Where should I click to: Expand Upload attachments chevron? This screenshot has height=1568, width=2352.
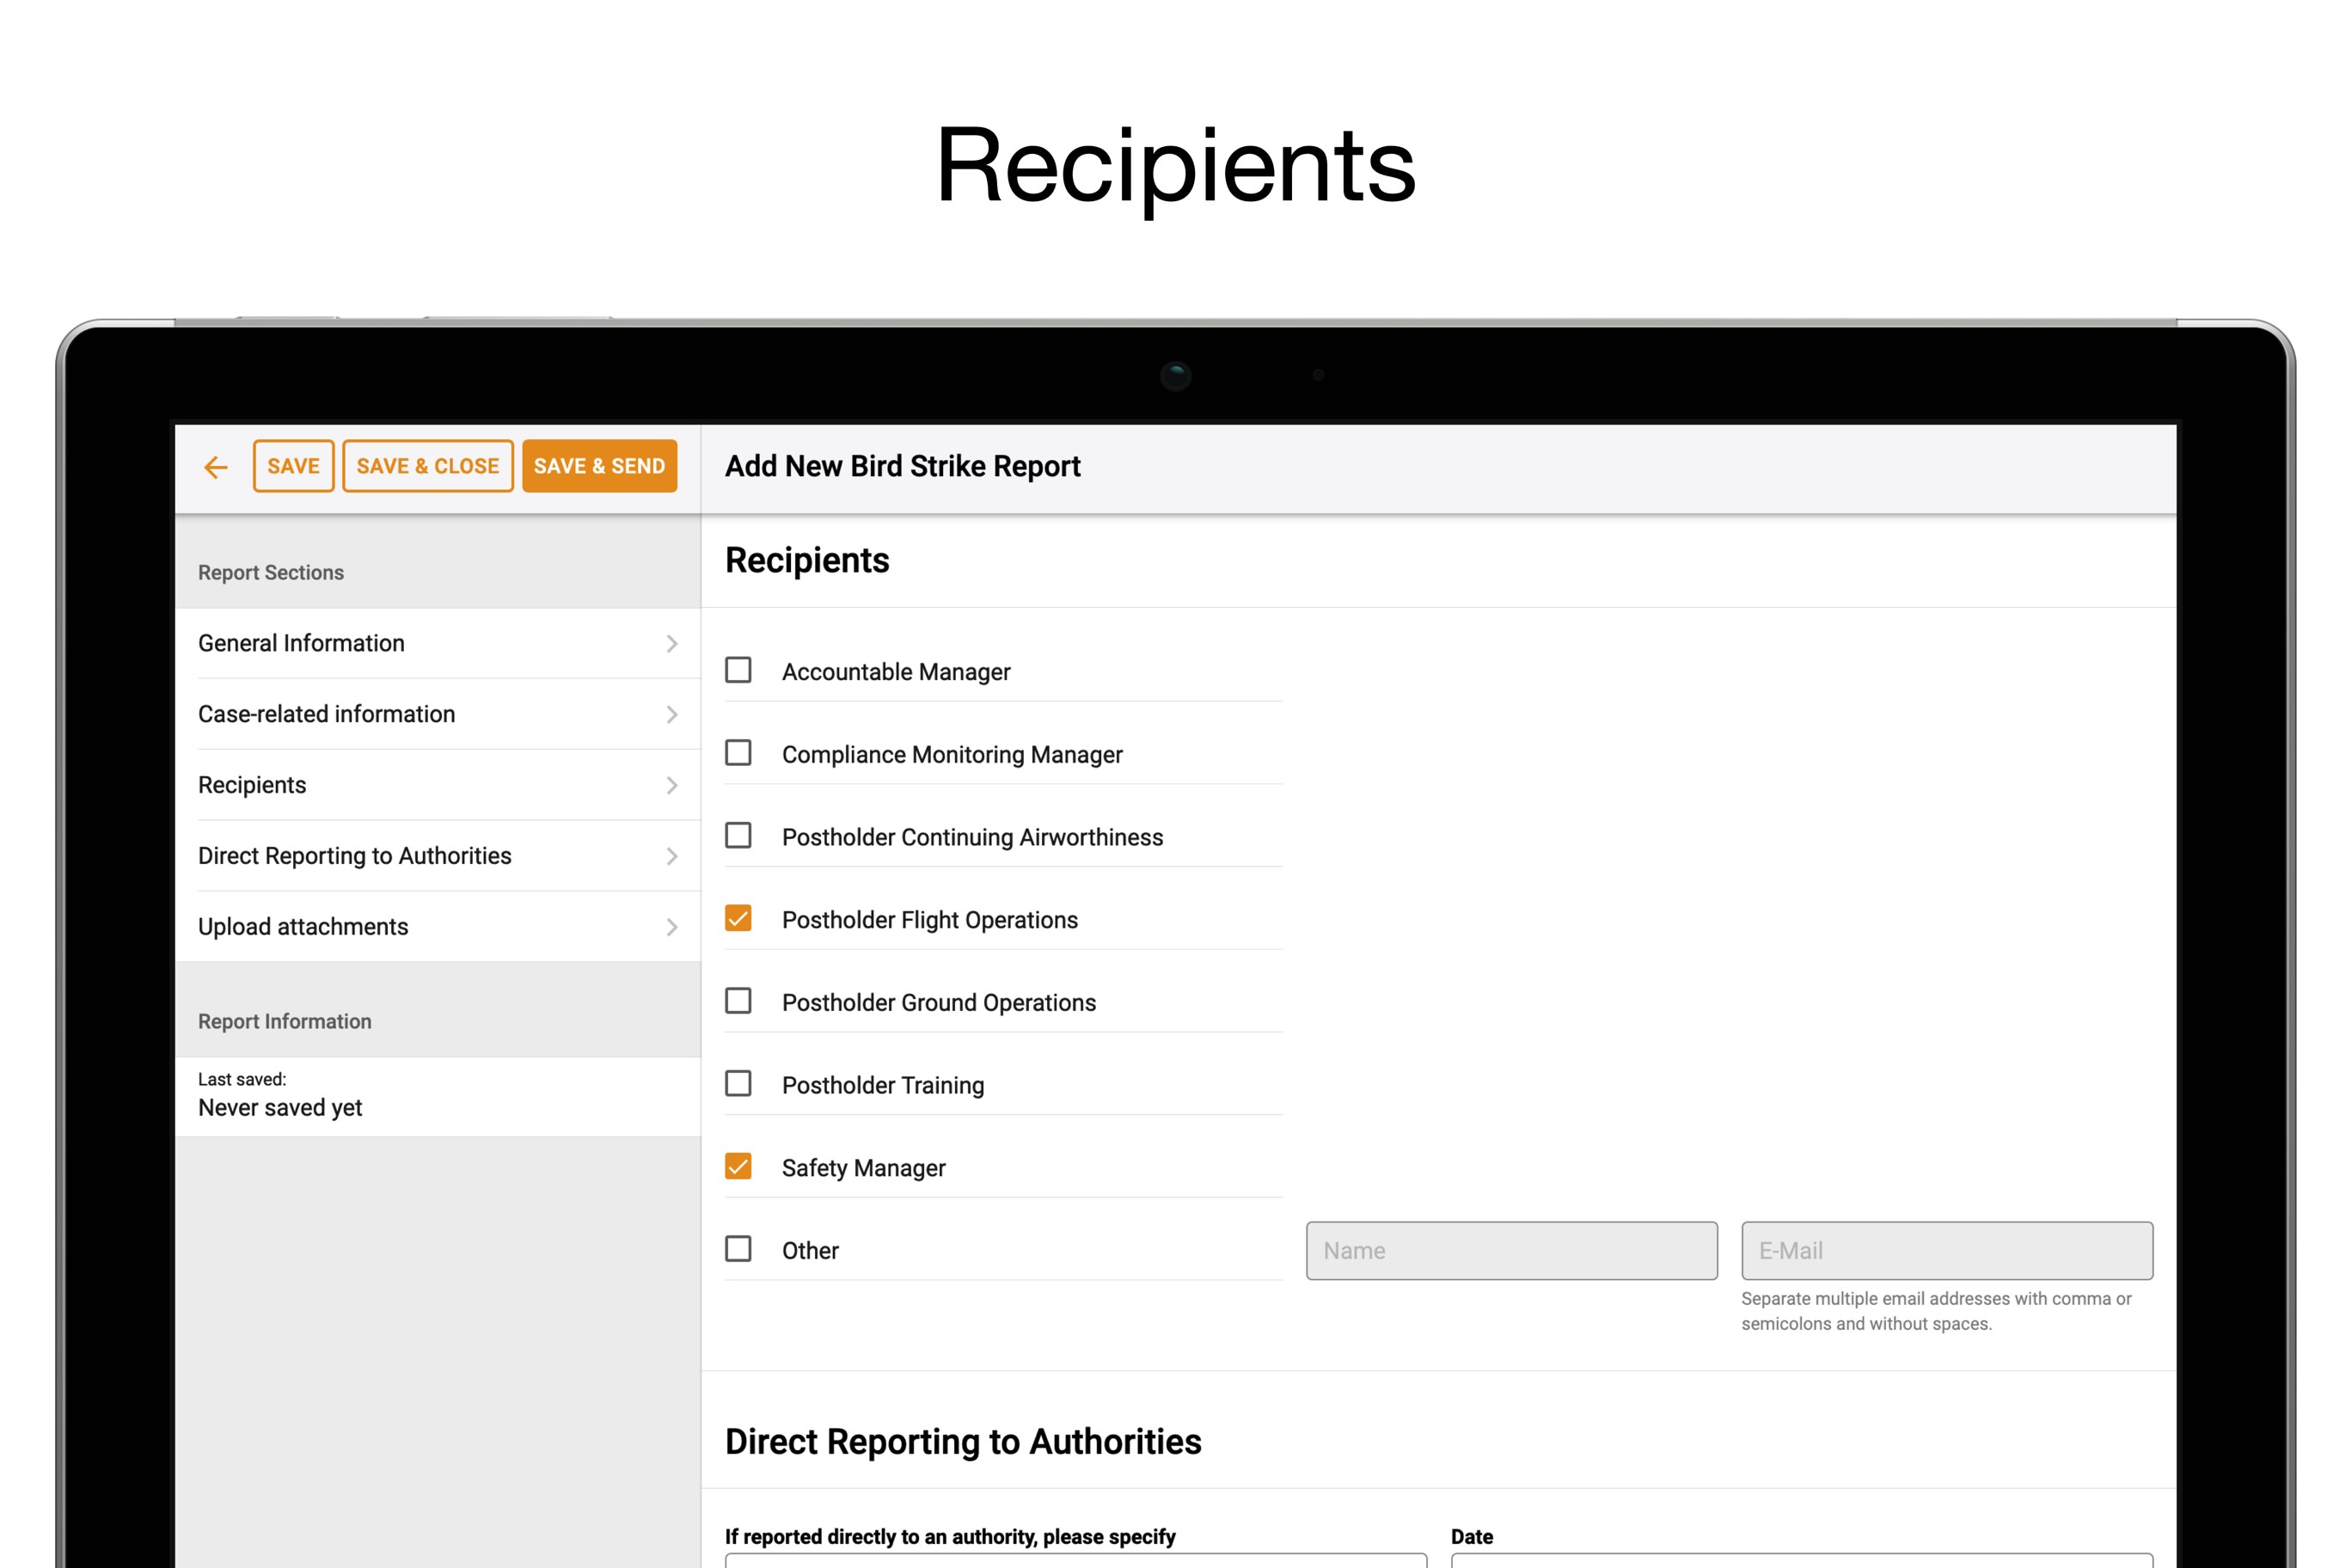click(x=672, y=928)
